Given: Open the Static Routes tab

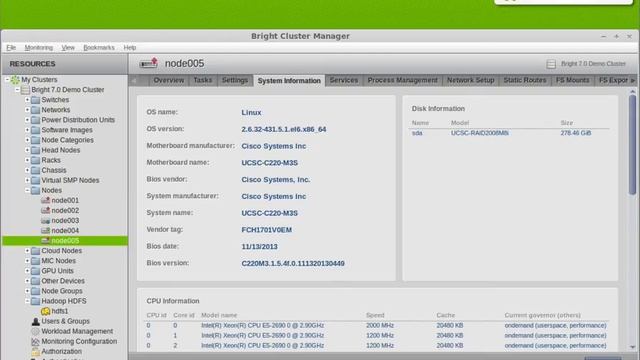Looking at the screenshot, I should click(525, 80).
